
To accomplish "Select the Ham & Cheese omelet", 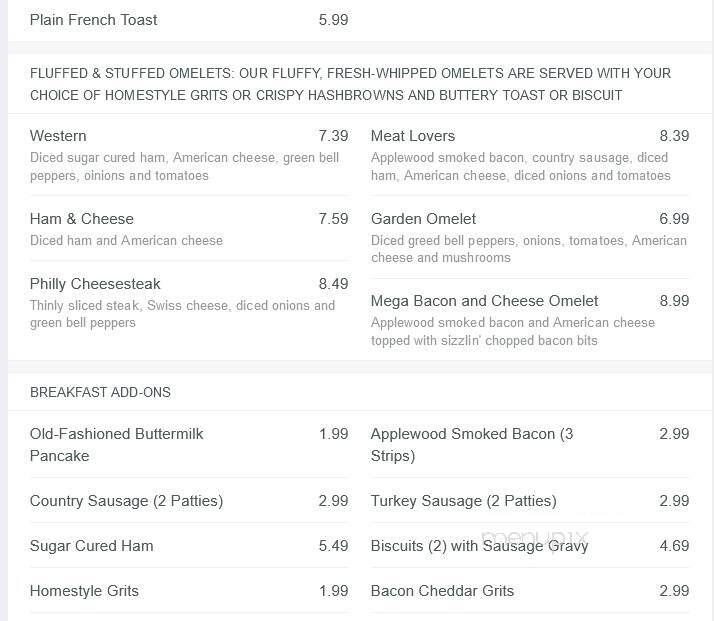I will (82, 219).
